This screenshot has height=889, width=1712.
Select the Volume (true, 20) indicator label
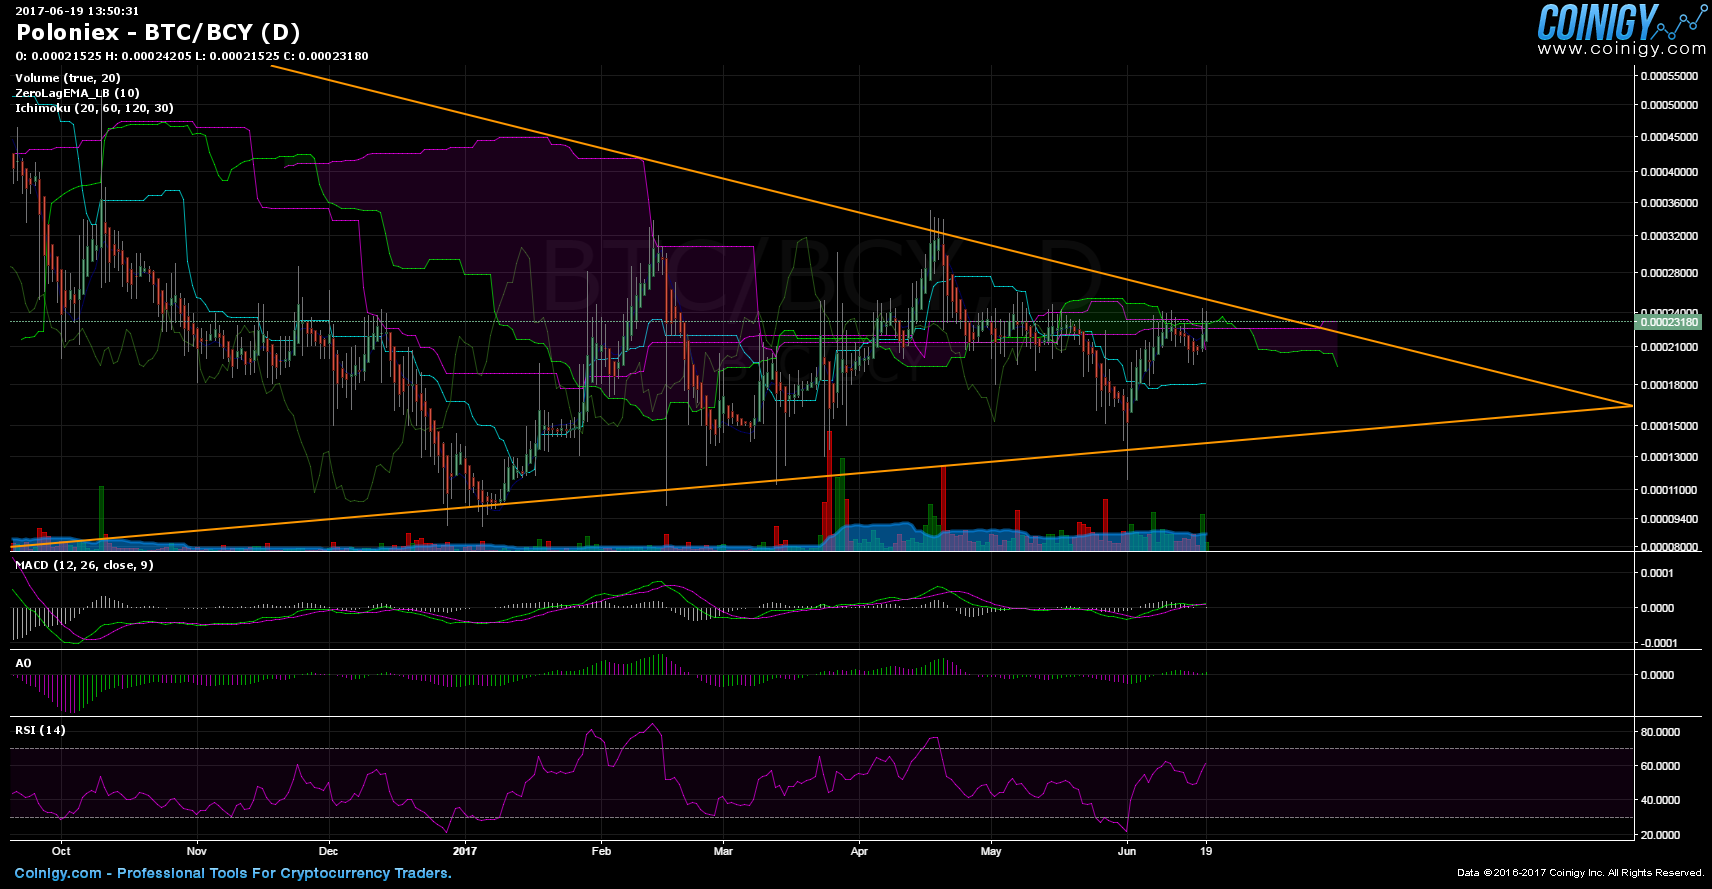[68, 78]
